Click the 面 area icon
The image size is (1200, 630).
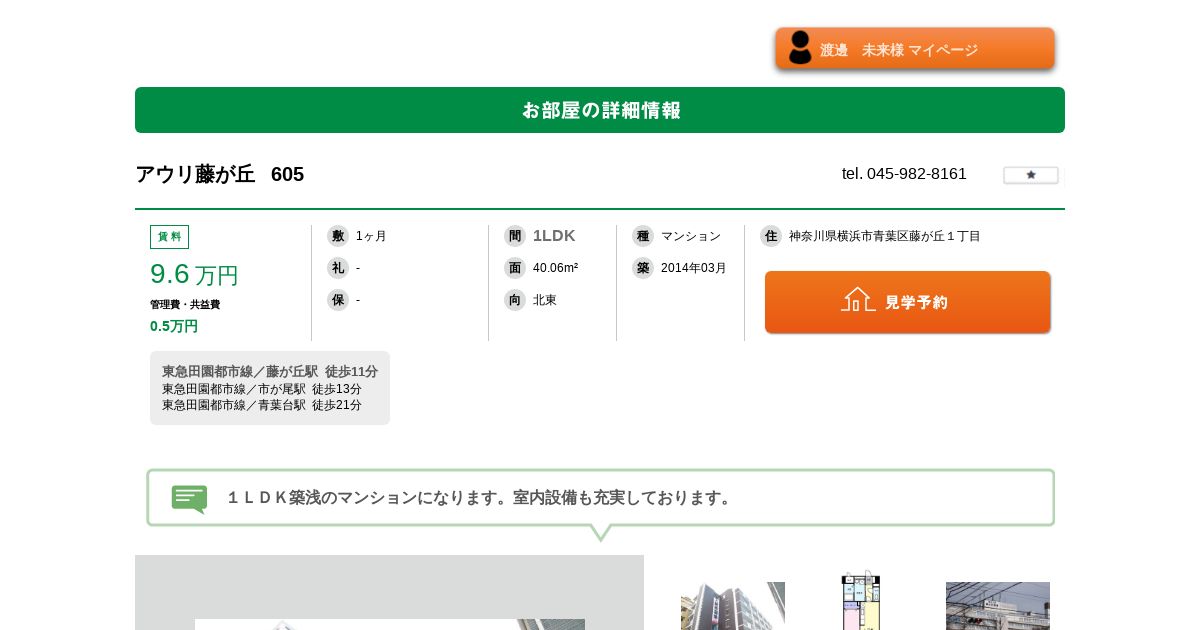[x=515, y=268]
